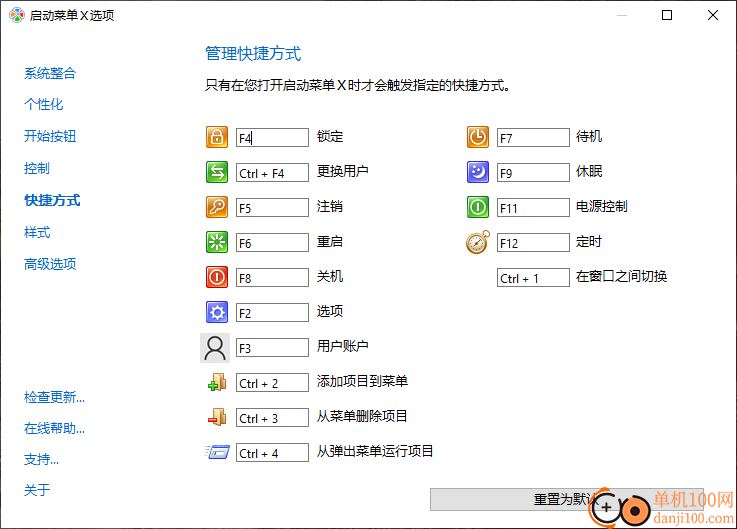This screenshot has width=737, height=529.
Task: Open the 样式 settings page
Action: click(x=37, y=232)
